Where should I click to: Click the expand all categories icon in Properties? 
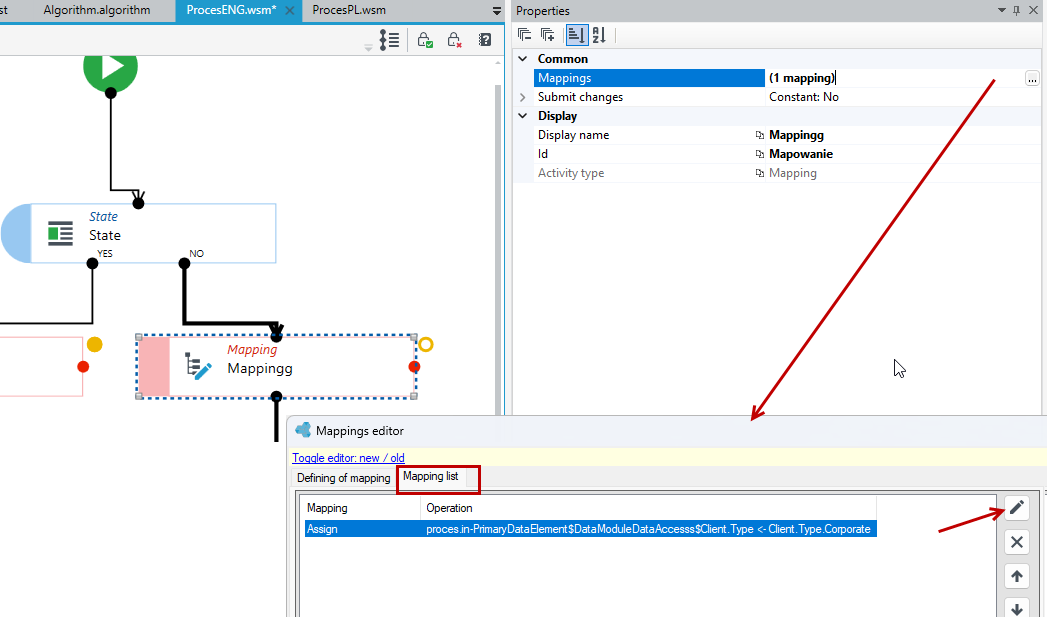(548, 35)
